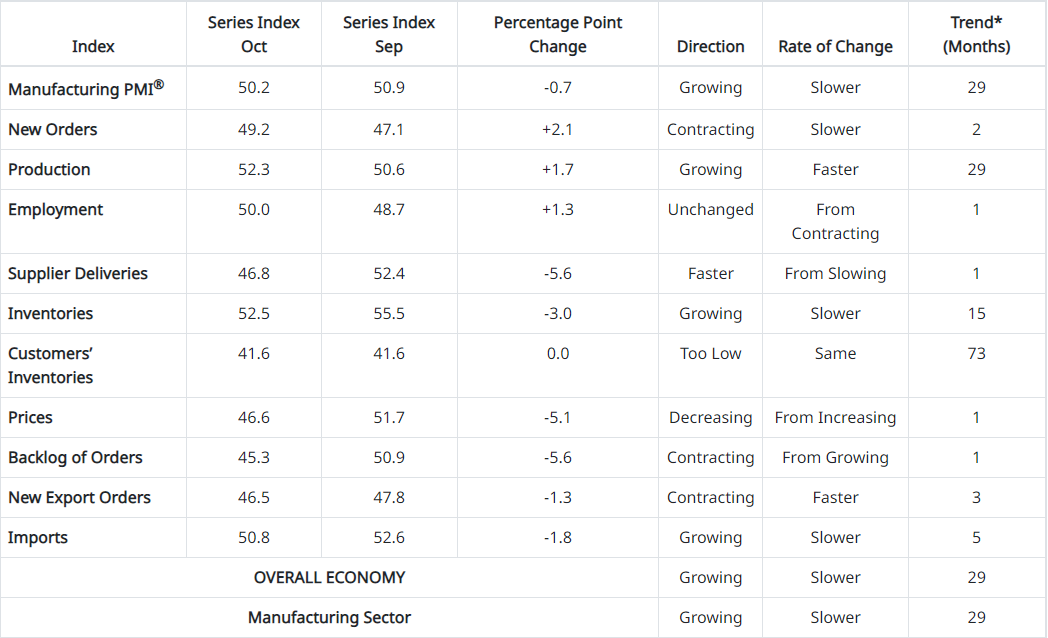The width and height of the screenshot is (1048, 638).
Task: Select the New Export Orders label
Action: click(x=79, y=497)
